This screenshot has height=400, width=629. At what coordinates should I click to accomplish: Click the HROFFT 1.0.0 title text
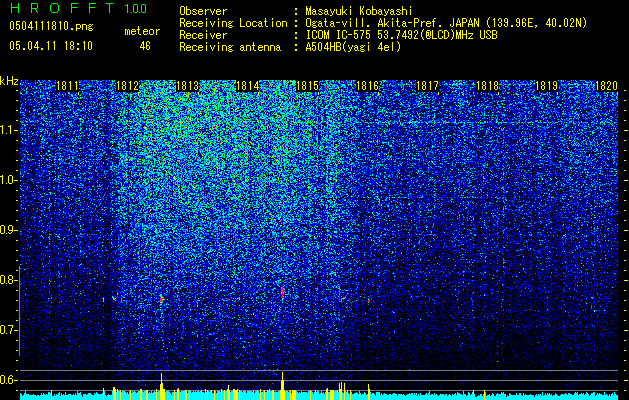tap(78, 8)
